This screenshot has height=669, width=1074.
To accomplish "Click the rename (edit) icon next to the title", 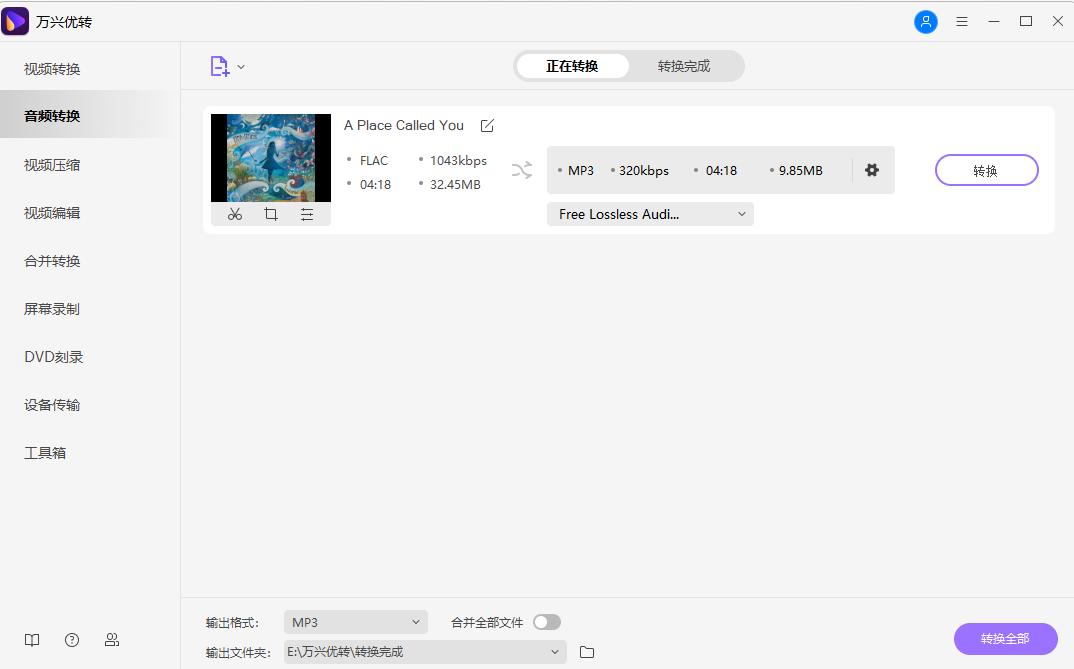I will 487,125.
